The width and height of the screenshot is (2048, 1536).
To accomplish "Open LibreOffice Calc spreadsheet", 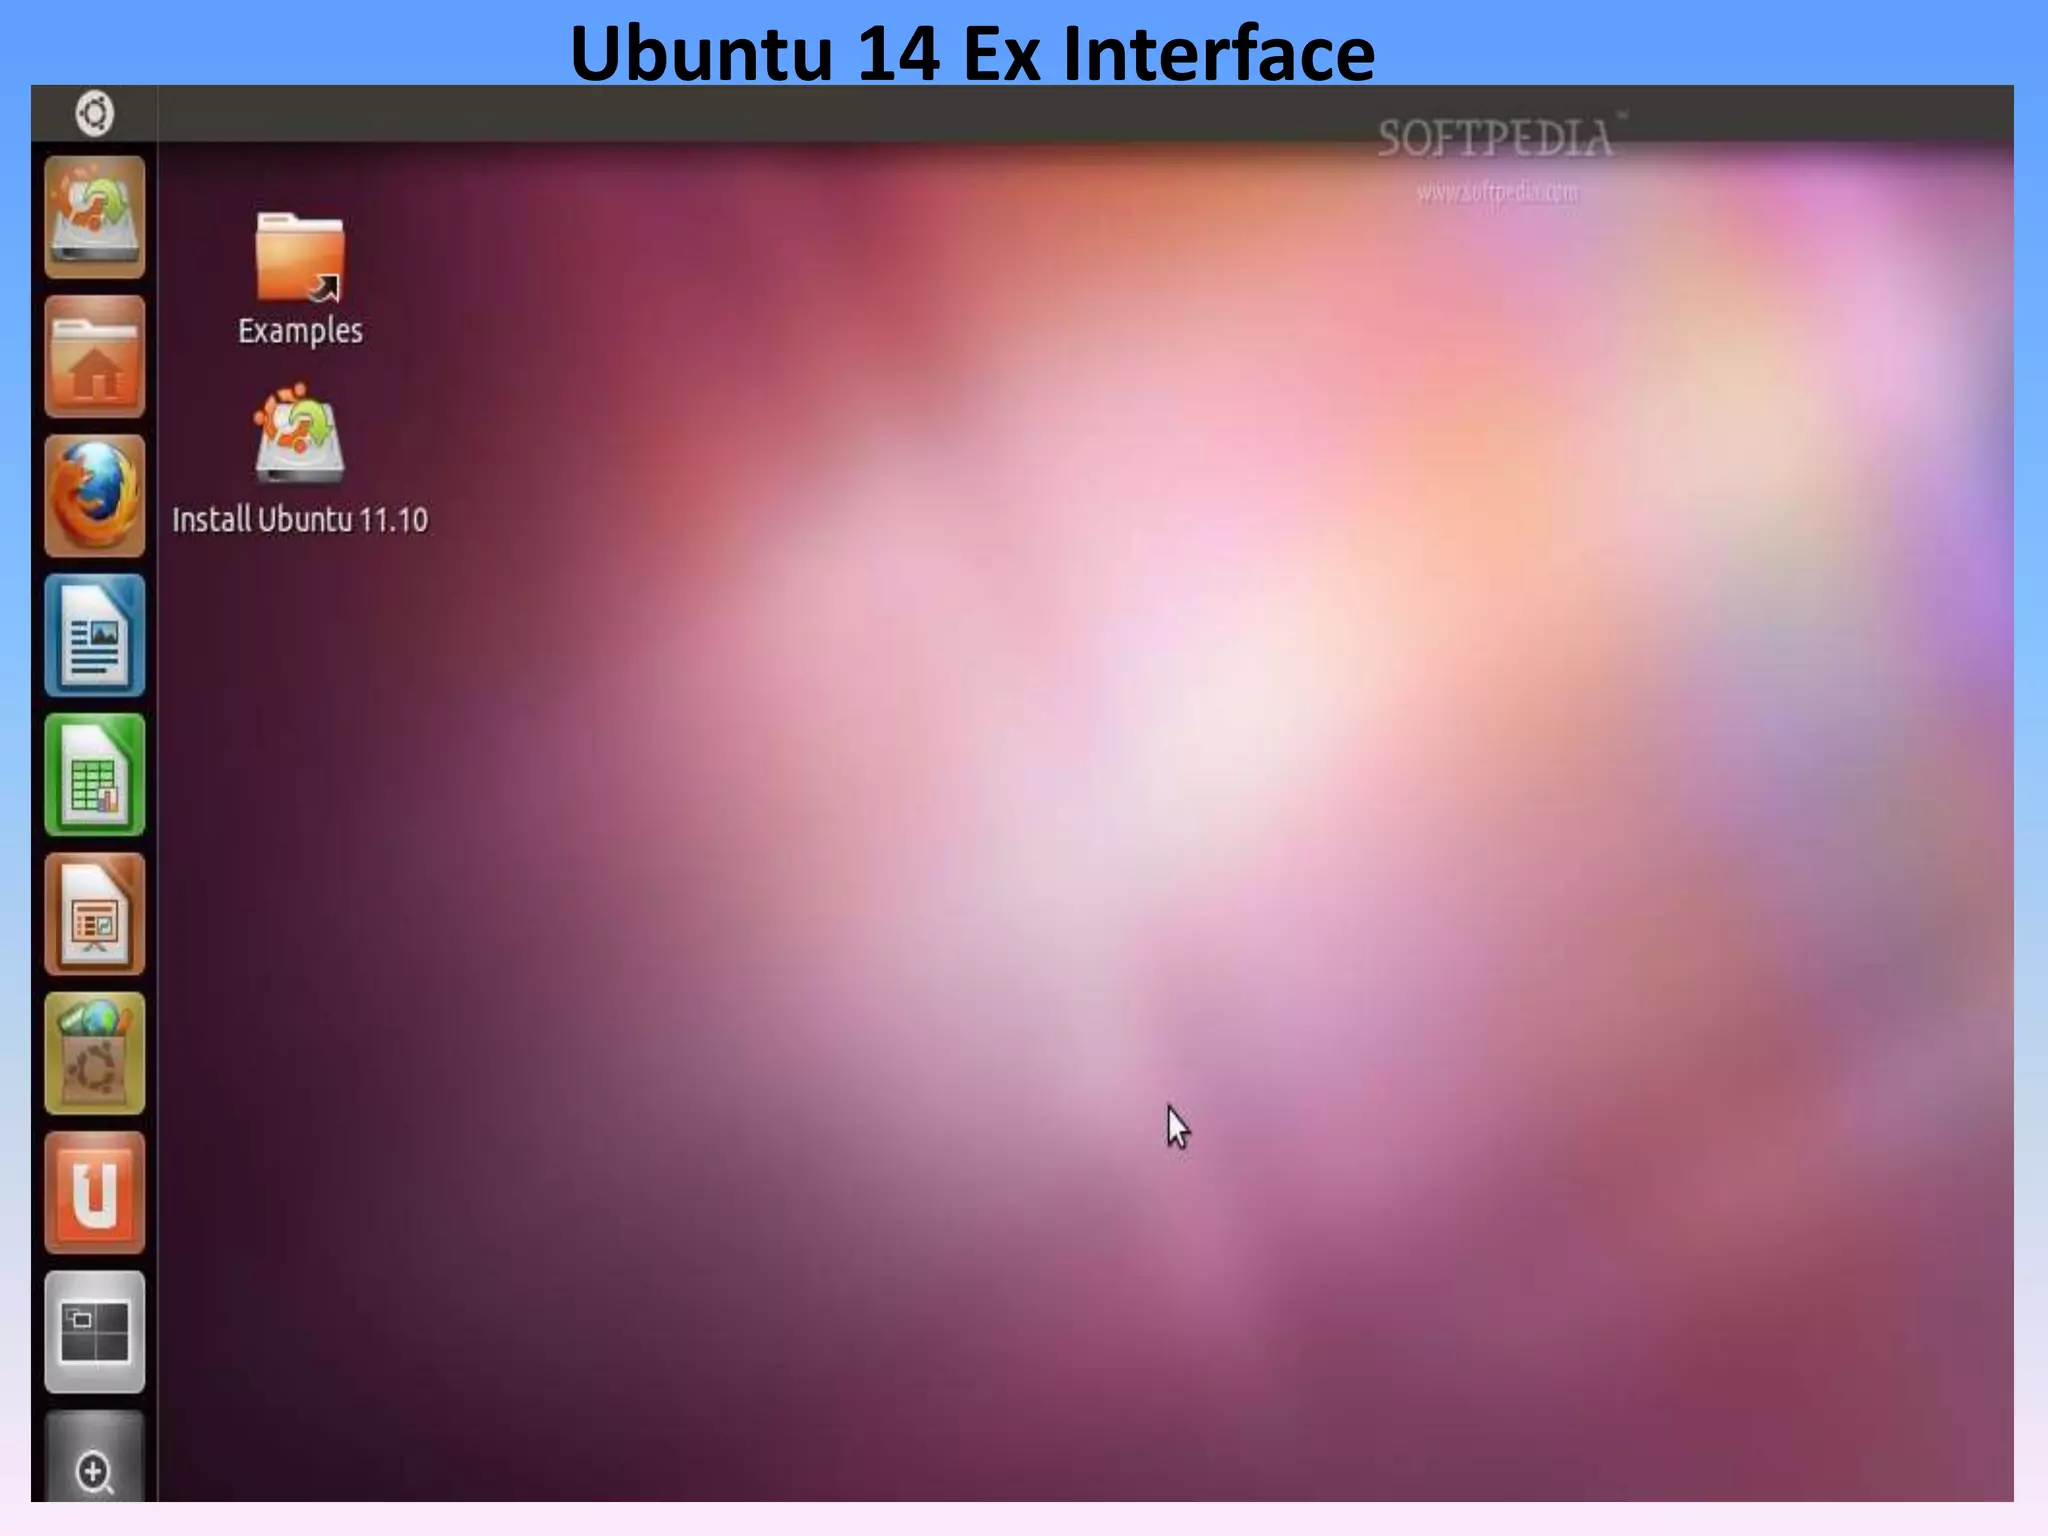I will pos(95,775).
